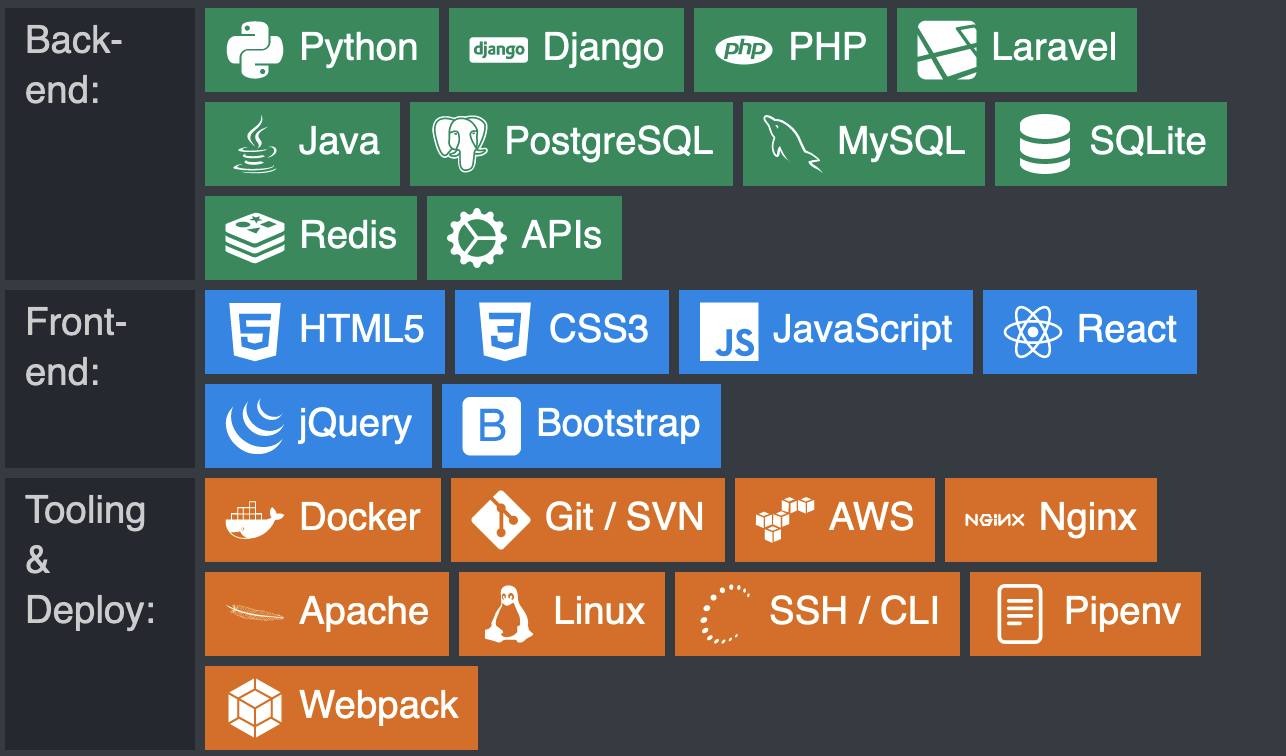Viewport: 1286px width, 756px height.
Task: Click the Pipenv document icon
Action: tap(1020, 614)
